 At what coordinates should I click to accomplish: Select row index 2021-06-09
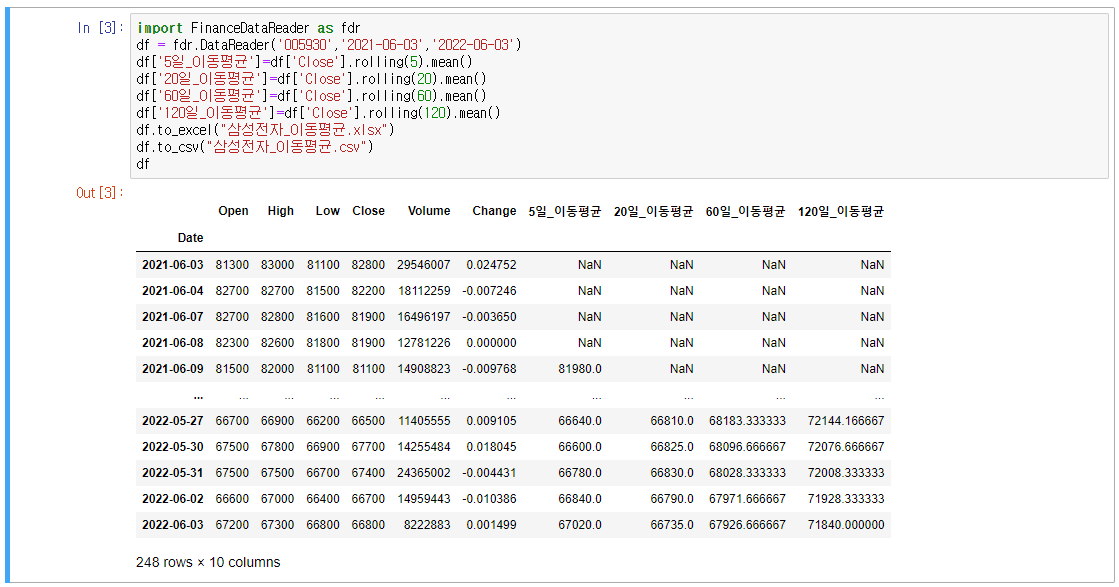click(173, 369)
